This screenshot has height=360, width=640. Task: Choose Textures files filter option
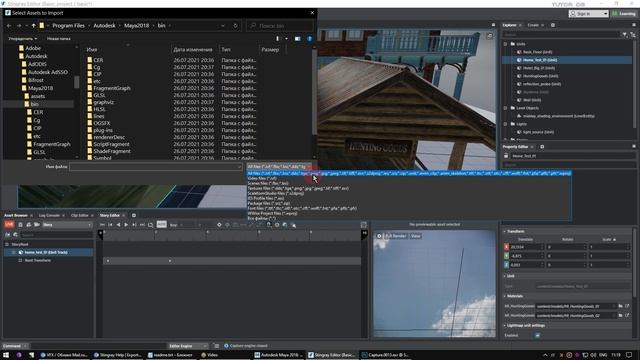(x=298, y=189)
